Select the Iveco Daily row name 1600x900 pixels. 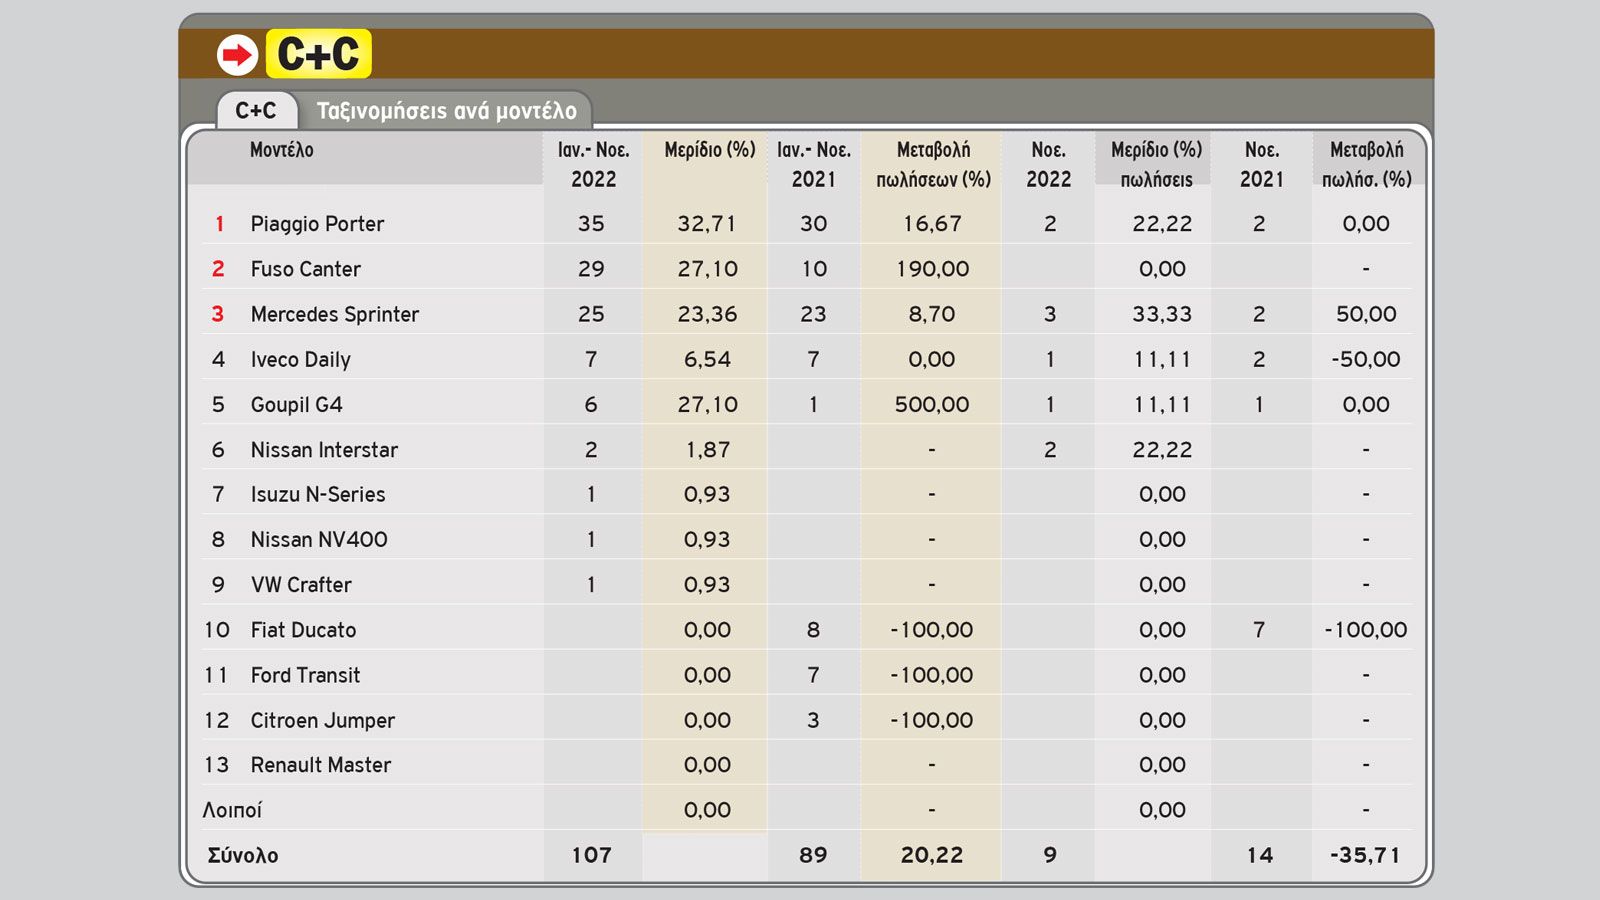(300, 359)
